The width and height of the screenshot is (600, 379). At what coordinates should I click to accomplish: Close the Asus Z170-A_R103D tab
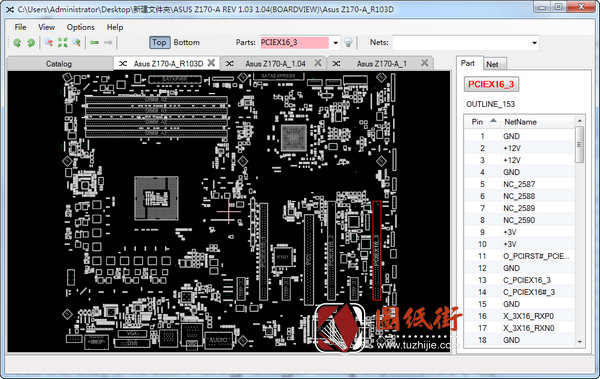click(x=211, y=63)
